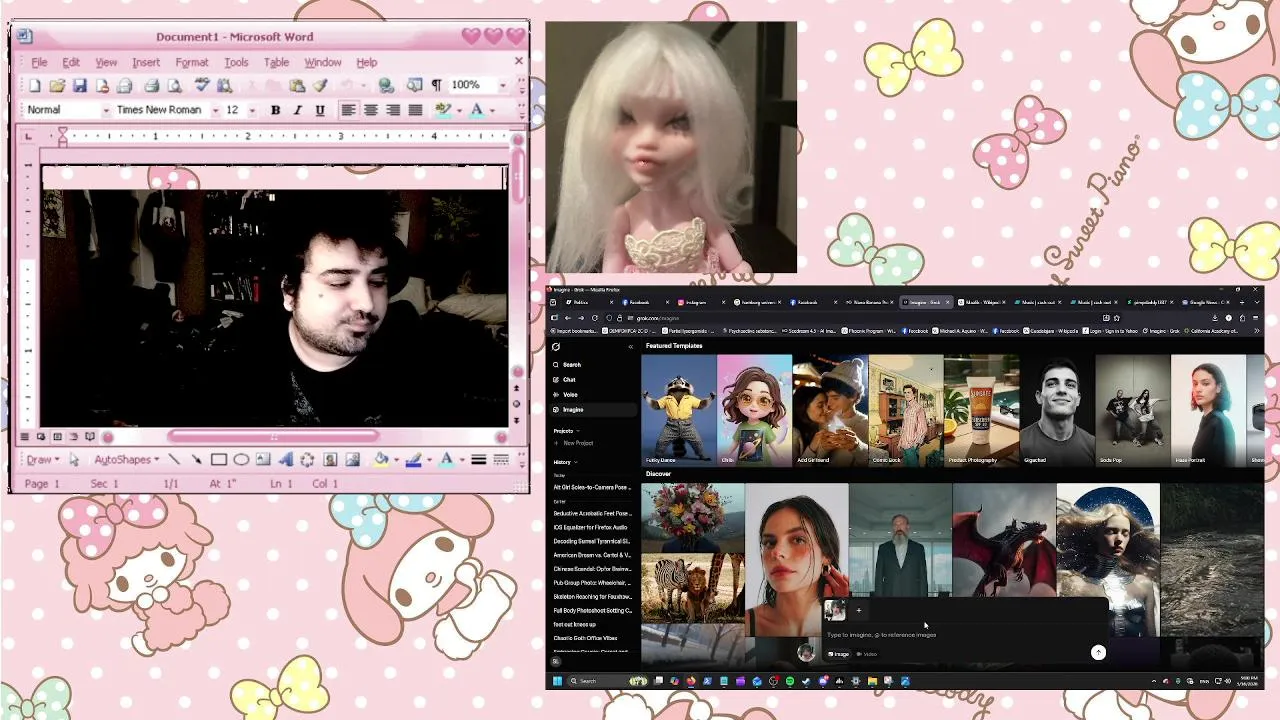Click the Insert Hyperlink globe icon
The width and height of the screenshot is (1280, 720).
coord(386,86)
